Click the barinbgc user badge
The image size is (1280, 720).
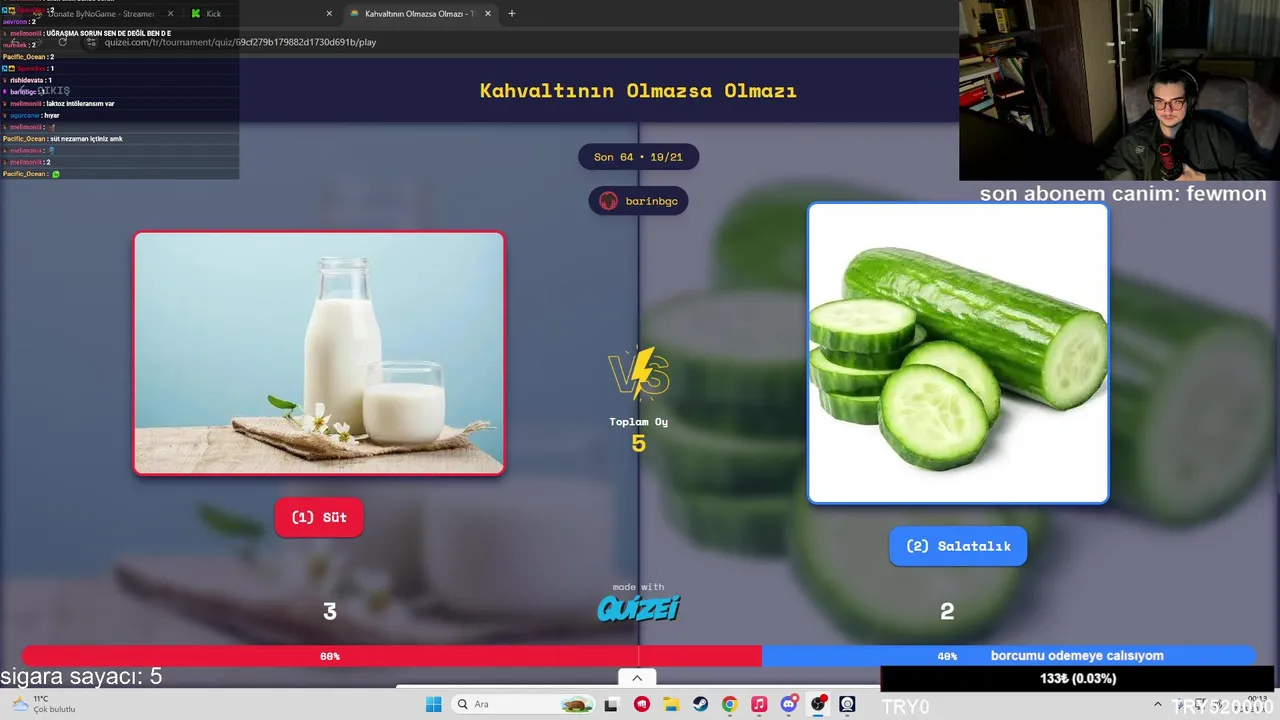[x=638, y=201]
